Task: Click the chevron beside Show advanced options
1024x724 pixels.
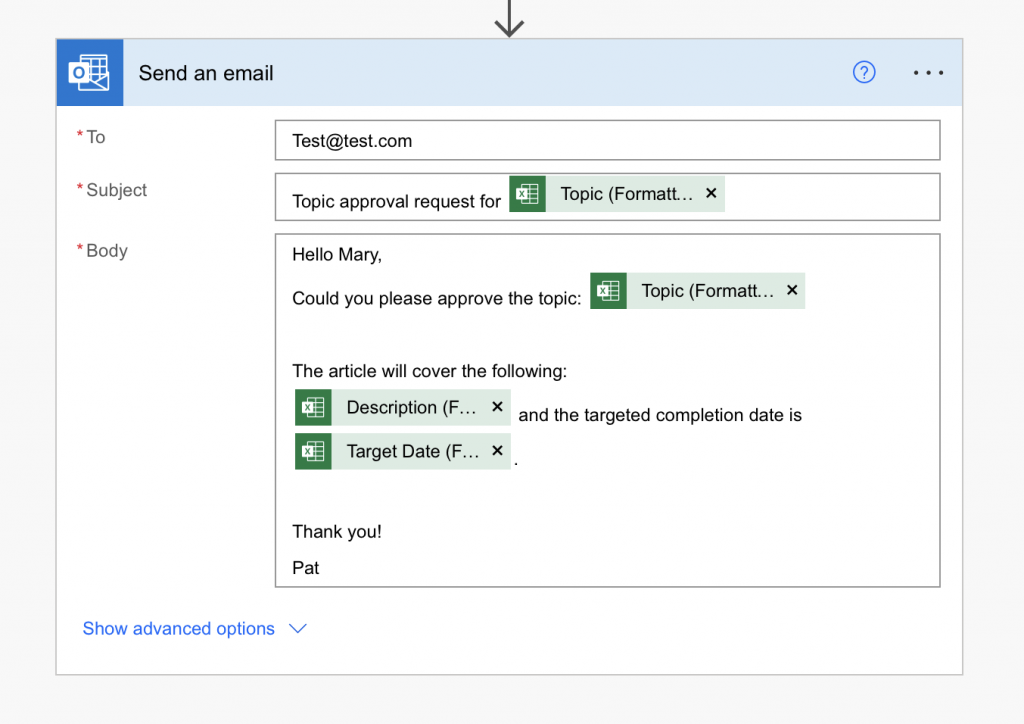Action: 297,628
